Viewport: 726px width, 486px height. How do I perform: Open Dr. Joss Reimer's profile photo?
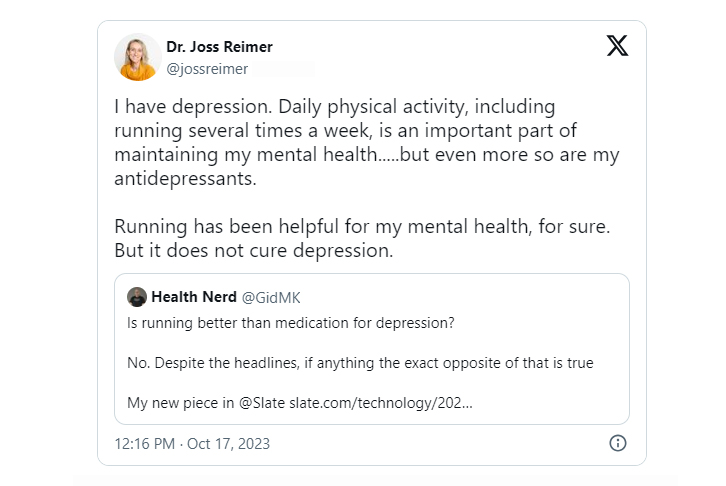(138, 57)
